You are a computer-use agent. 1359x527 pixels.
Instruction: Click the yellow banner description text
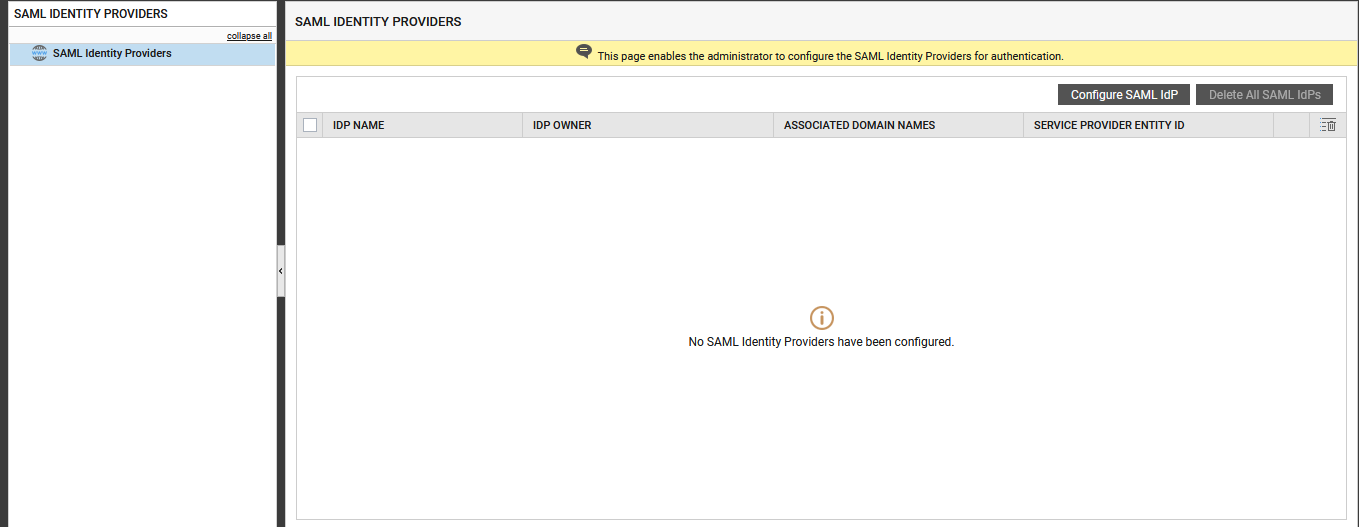pyautogui.click(x=830, y=57)
